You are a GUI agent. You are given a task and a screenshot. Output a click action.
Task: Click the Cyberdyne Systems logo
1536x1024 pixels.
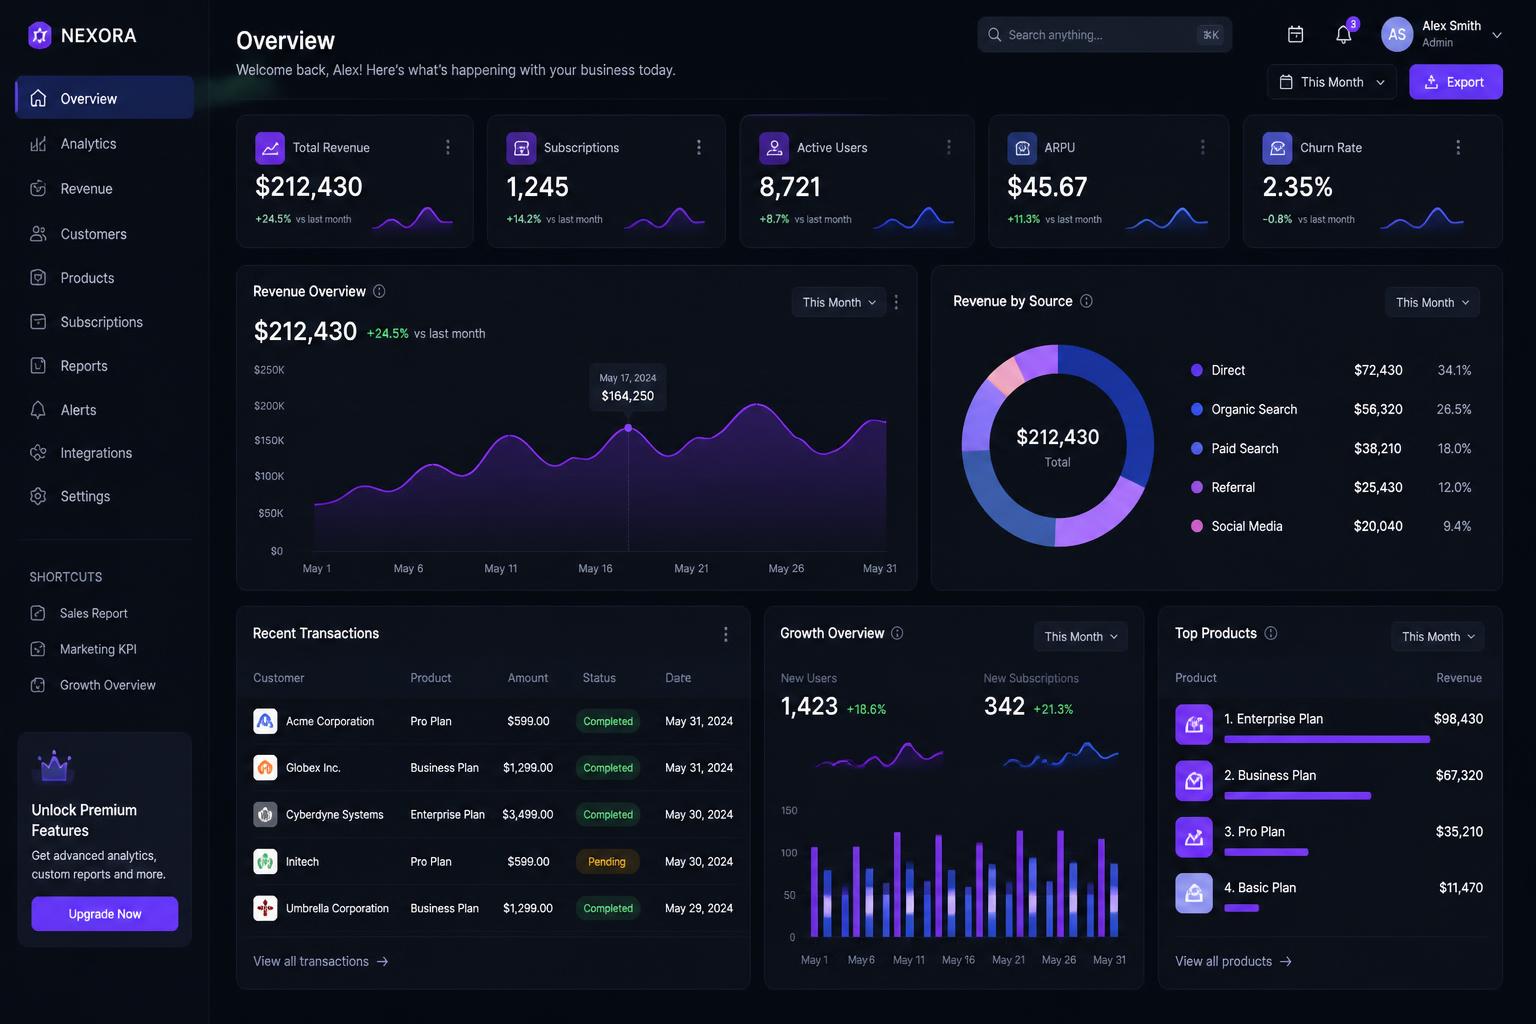[265, 815]
